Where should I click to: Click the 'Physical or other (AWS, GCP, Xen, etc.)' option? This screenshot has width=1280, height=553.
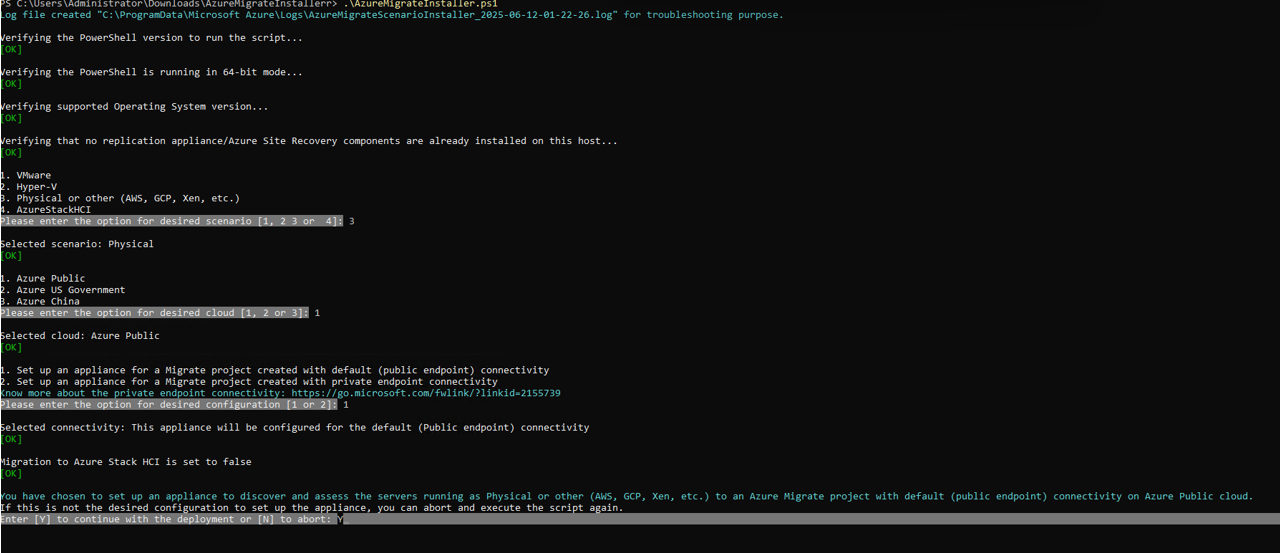[120, 198]
